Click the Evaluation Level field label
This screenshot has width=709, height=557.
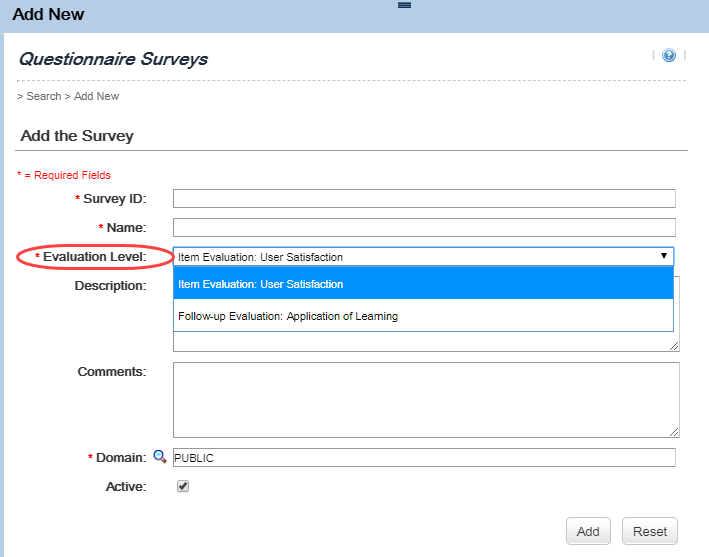pos(95,257)
